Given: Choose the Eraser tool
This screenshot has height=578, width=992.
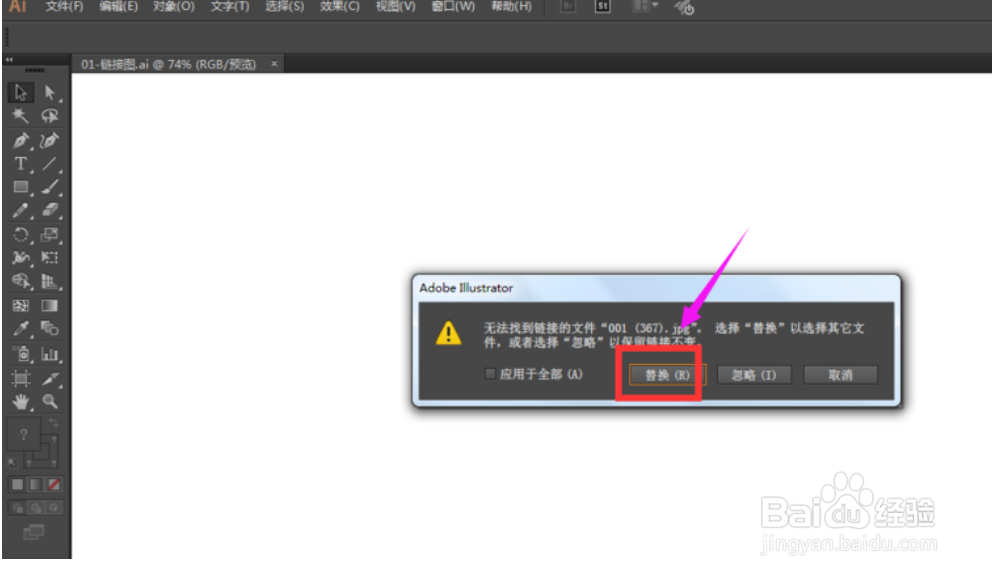Looking at the screenshot, I should [x=50, y=211].
